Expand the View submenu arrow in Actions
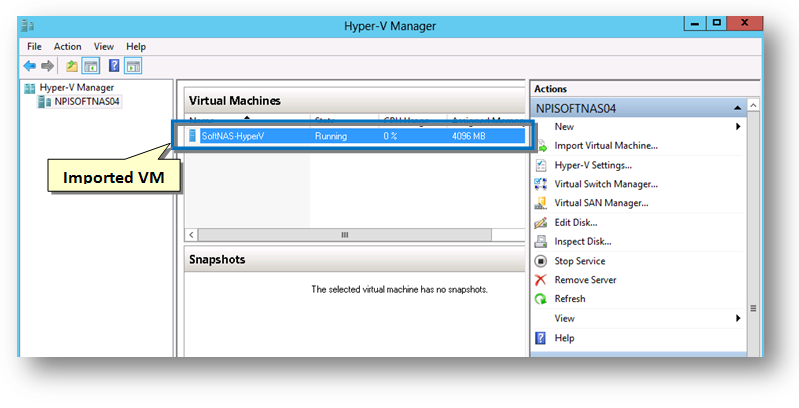 [x=738, y=318]
